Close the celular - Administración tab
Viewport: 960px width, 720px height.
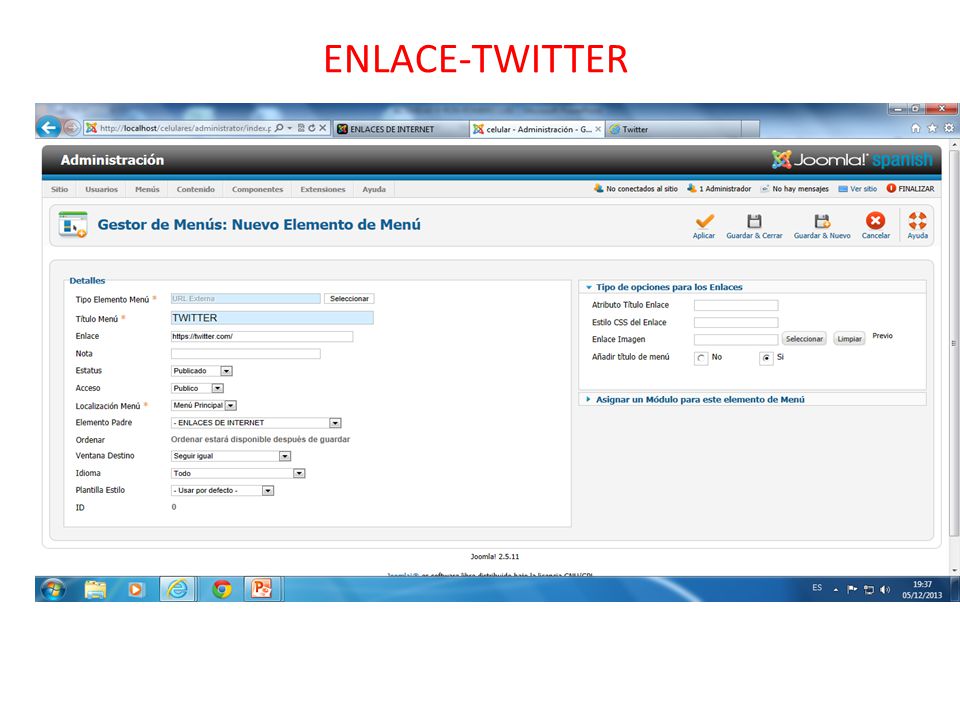[x=598, y=129]
